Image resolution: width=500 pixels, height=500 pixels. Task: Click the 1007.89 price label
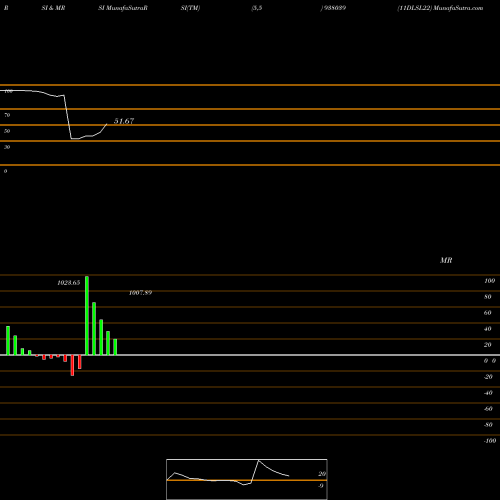(140, 293)
